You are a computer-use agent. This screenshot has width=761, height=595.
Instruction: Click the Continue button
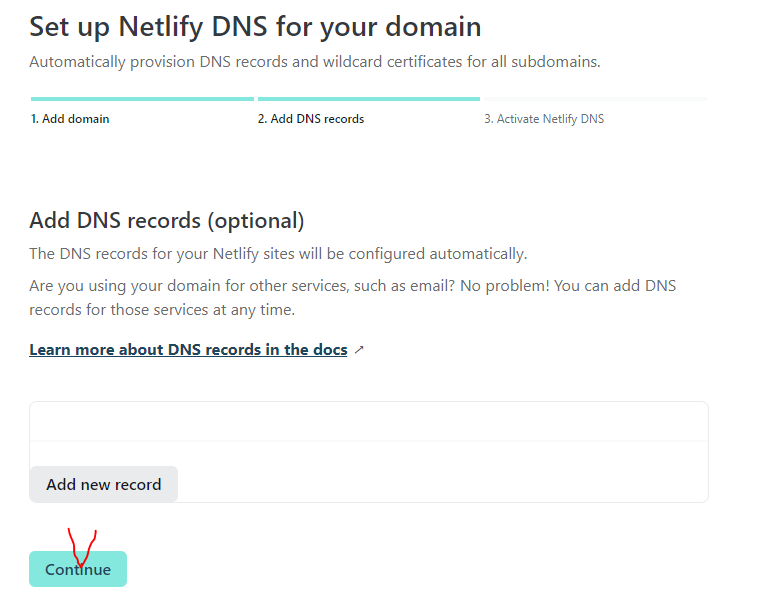click(x=78, y=569)
